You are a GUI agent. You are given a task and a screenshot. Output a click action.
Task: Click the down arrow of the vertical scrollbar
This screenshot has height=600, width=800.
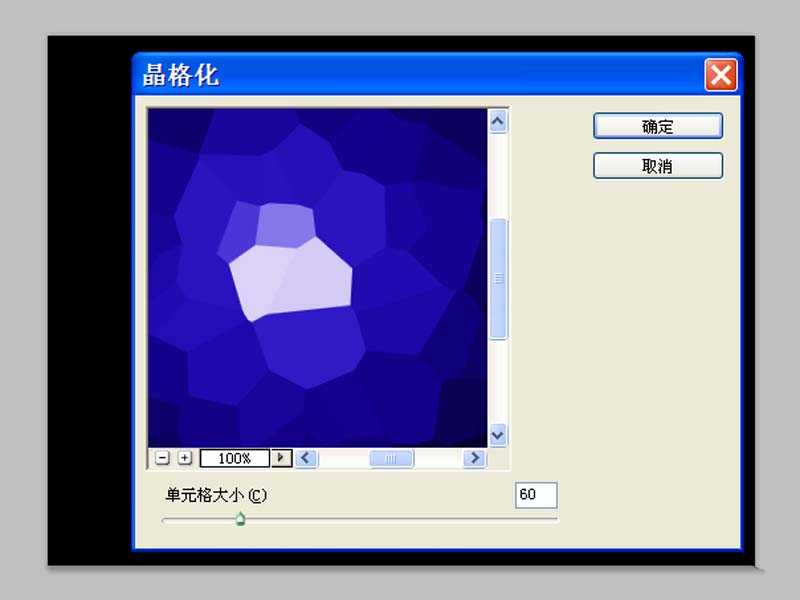[496, 435]
